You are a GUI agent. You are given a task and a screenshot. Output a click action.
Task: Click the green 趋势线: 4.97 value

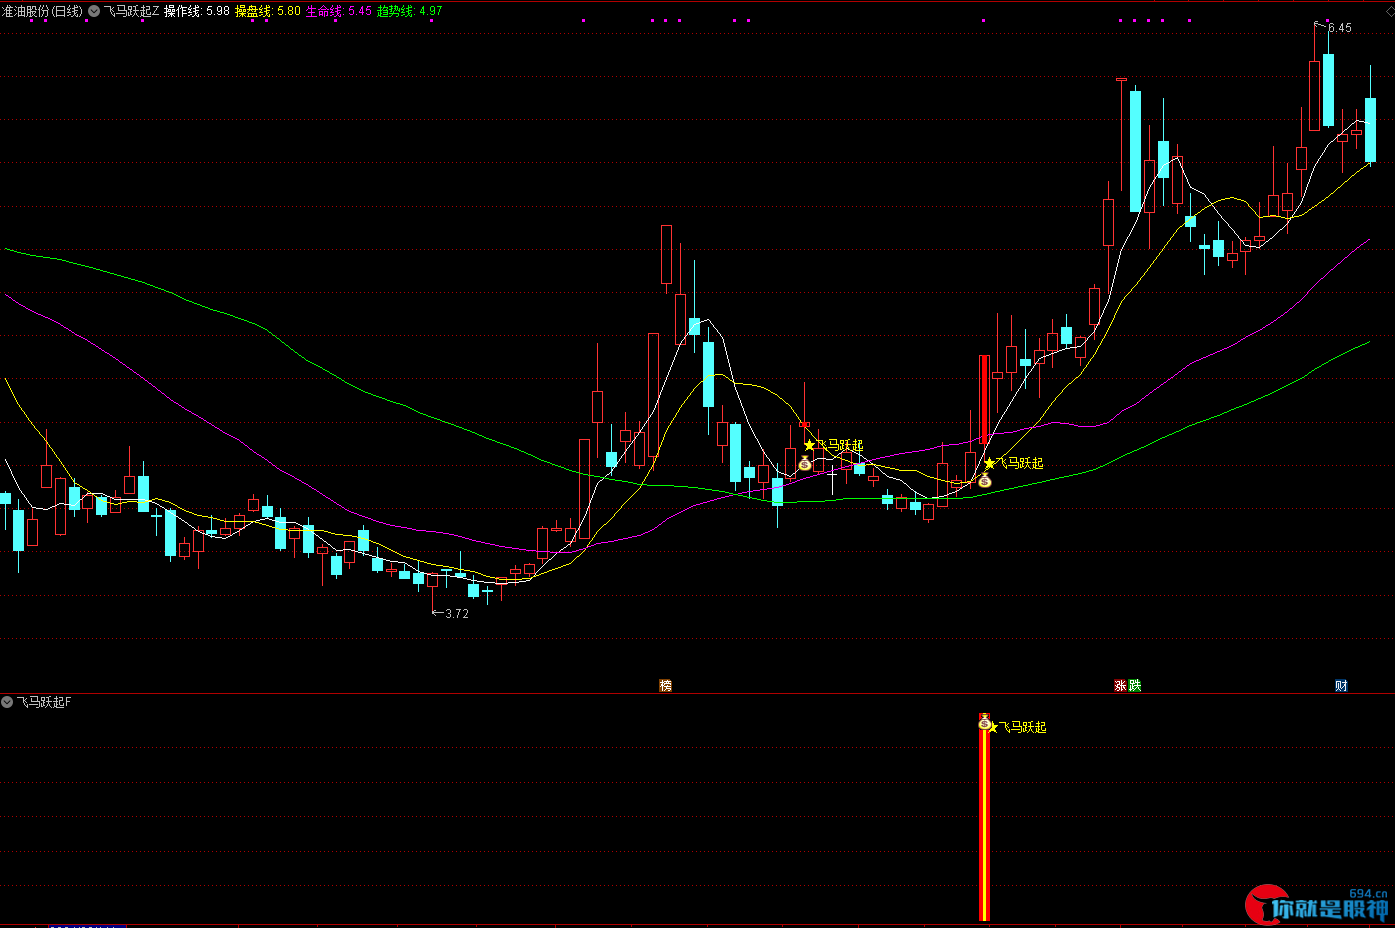point(409,11)
